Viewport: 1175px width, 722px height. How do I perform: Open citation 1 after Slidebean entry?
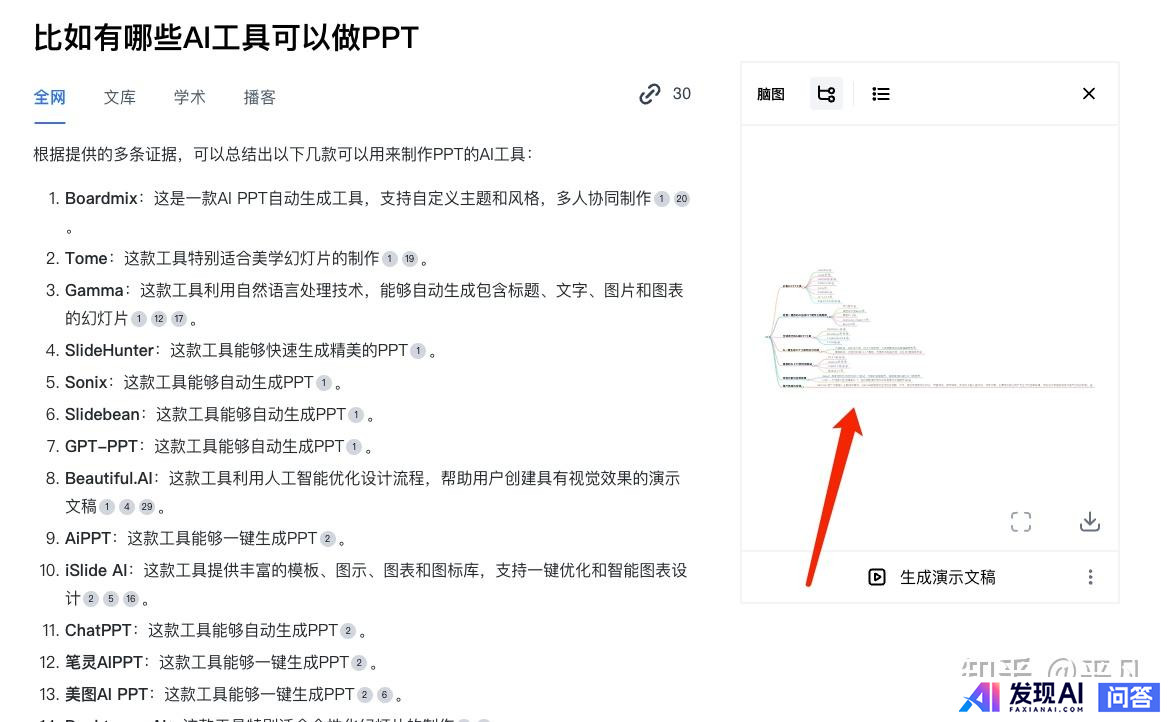coord(356,415)
